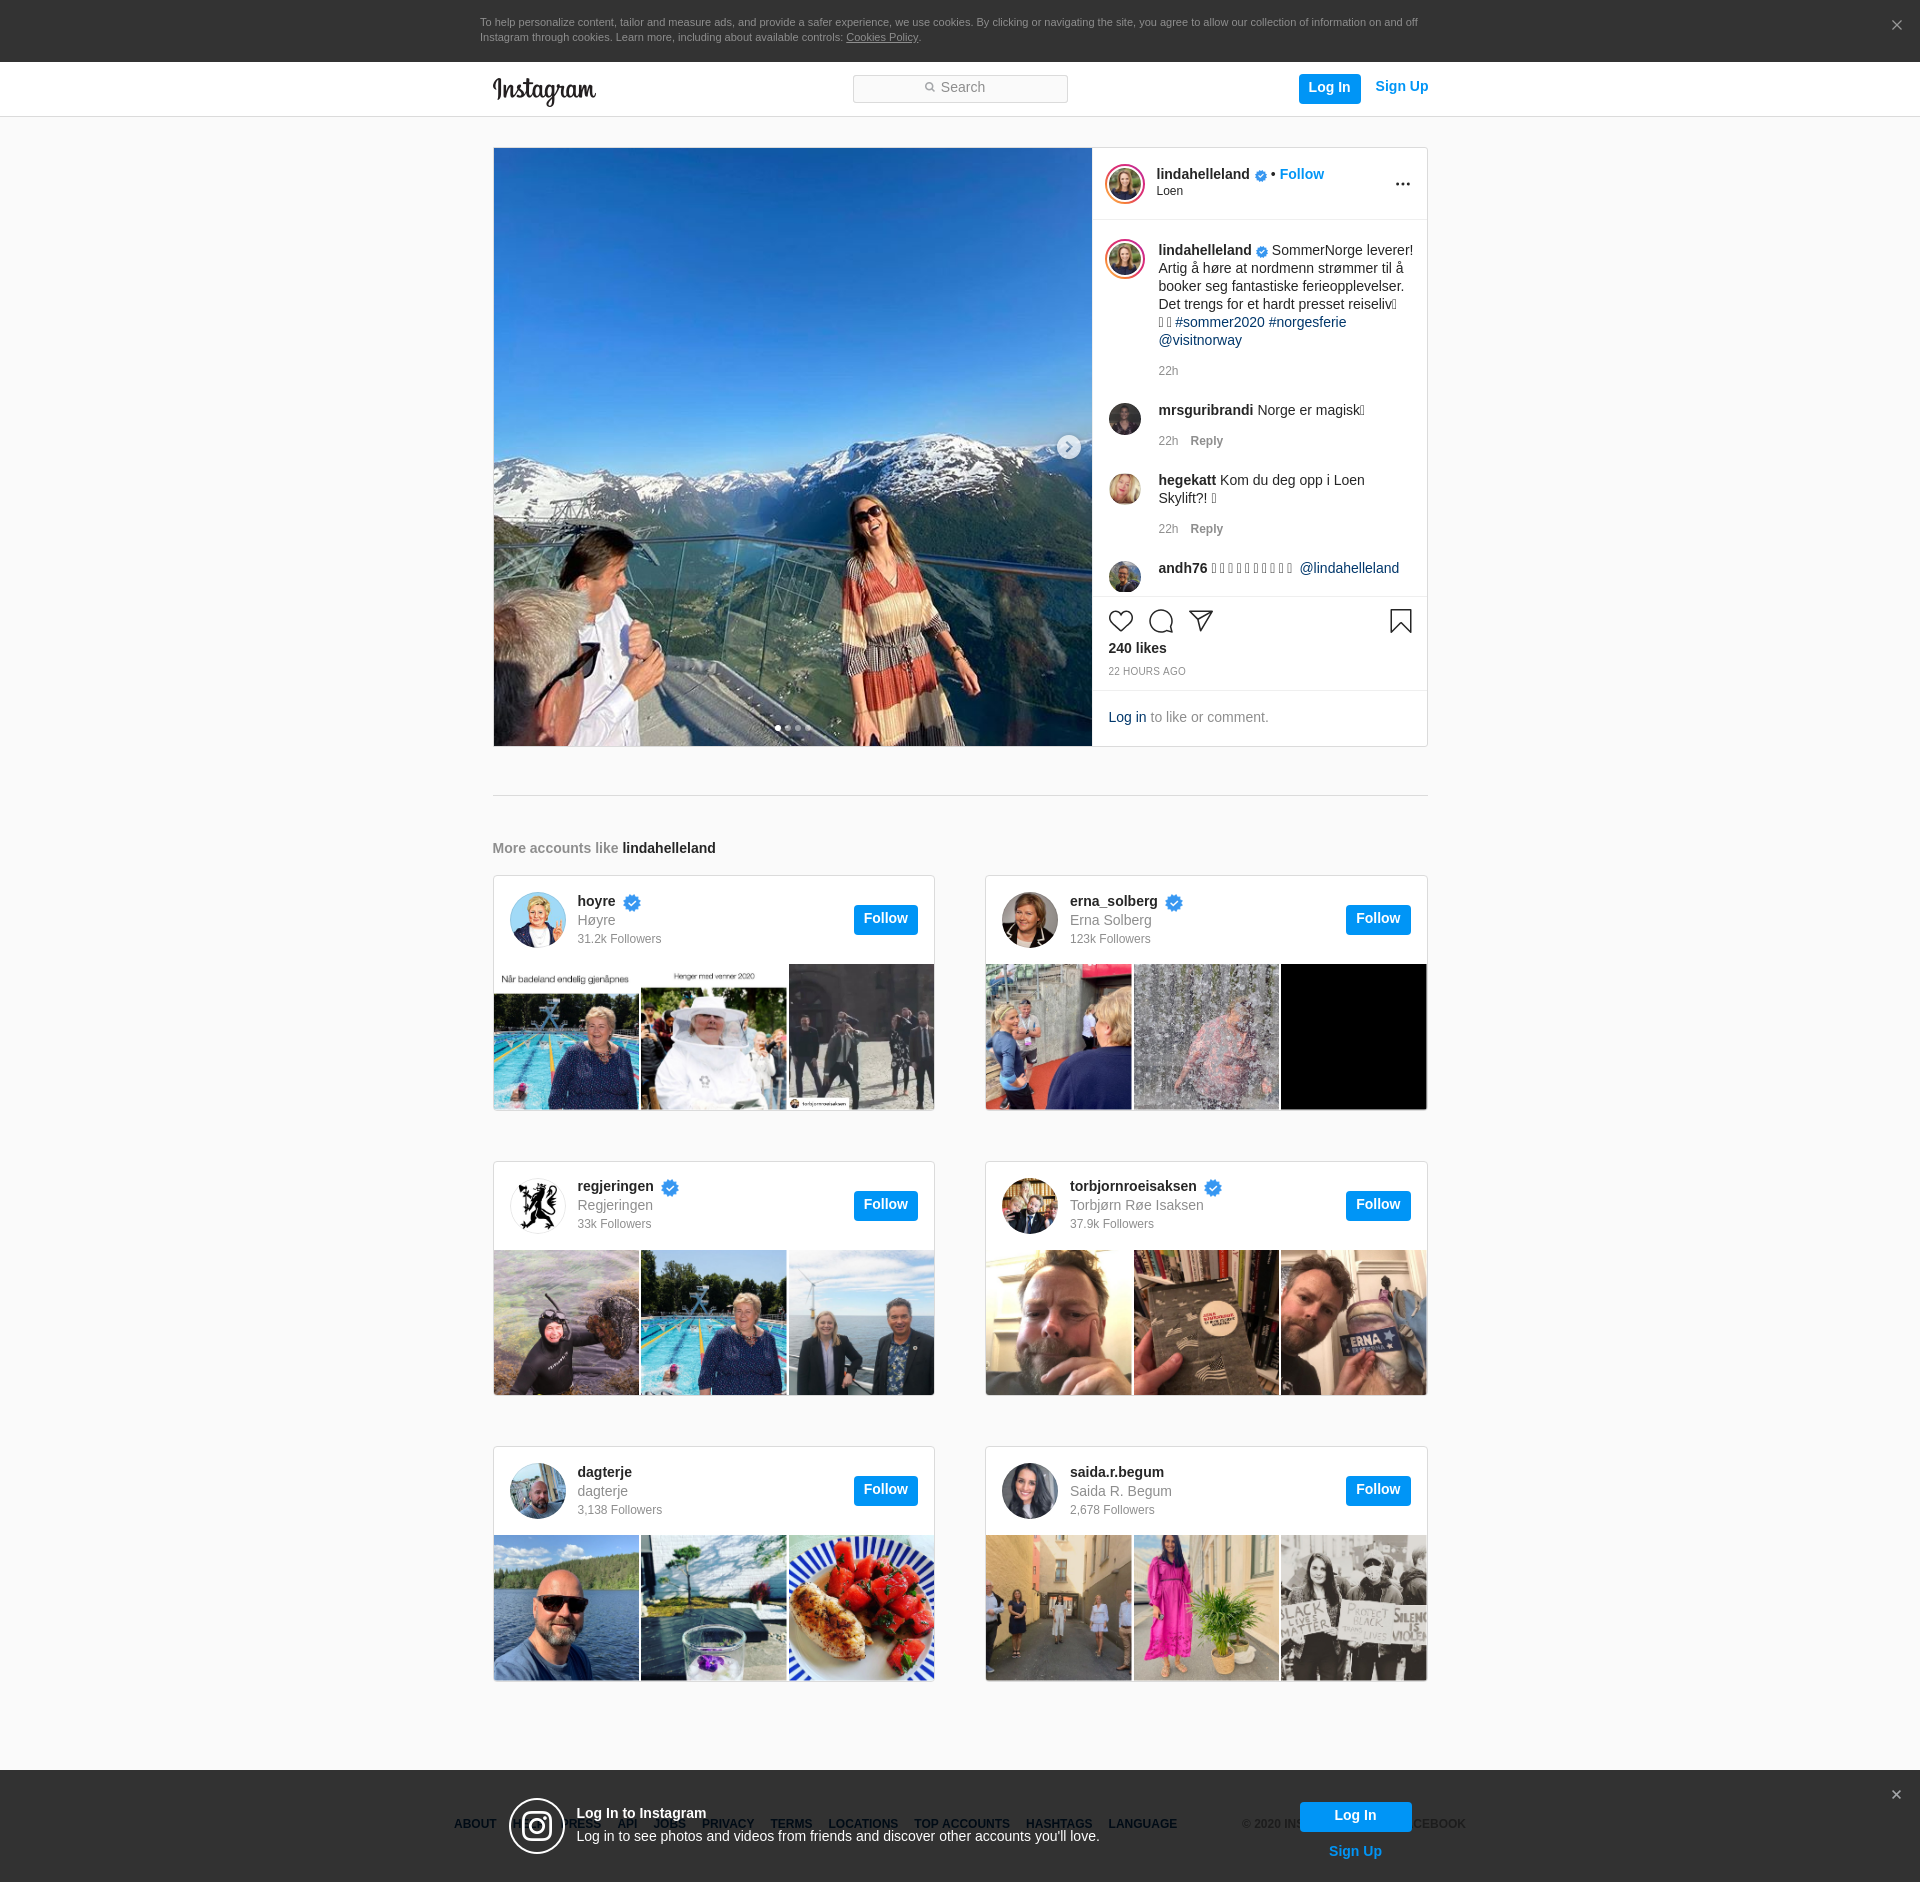Image resolution: width=1920 pixels, height=1882 pixels.
Task: Follow the hoyre account
Action: pyautogui.click(x=885, y=919)
